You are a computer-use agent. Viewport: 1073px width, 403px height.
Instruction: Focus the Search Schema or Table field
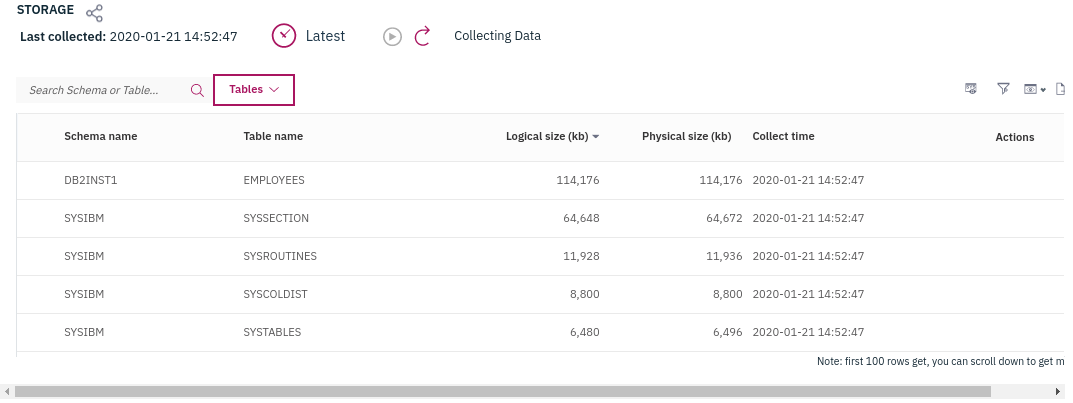[x=102, y=90]
